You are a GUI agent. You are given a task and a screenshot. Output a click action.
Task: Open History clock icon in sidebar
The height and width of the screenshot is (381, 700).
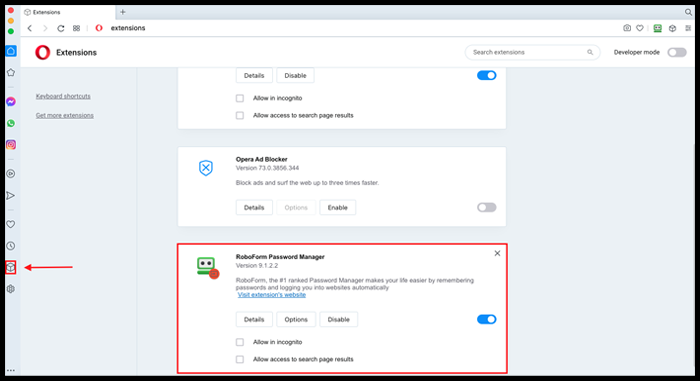click(x=11, y=246)
